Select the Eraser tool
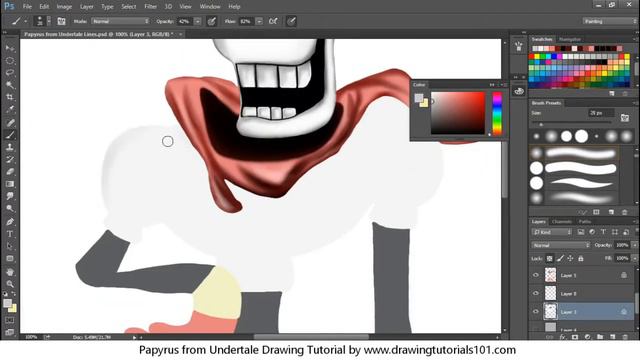The image size is (640, 360). click(x=10, y=171)
